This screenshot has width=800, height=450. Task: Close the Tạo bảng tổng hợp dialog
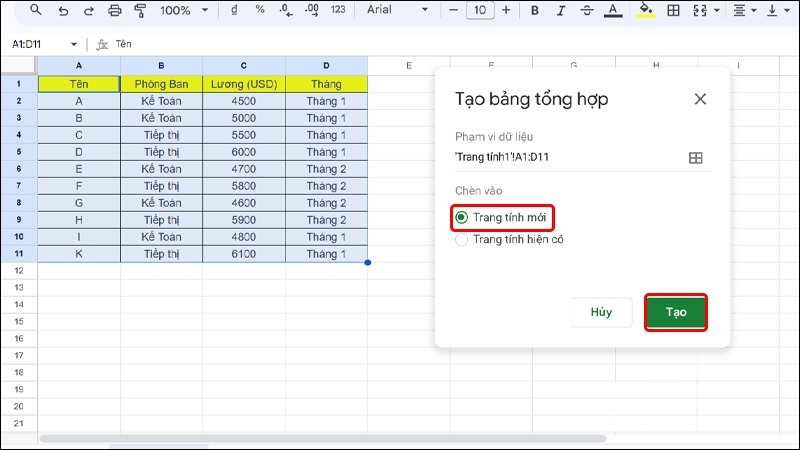click(700, 99)
